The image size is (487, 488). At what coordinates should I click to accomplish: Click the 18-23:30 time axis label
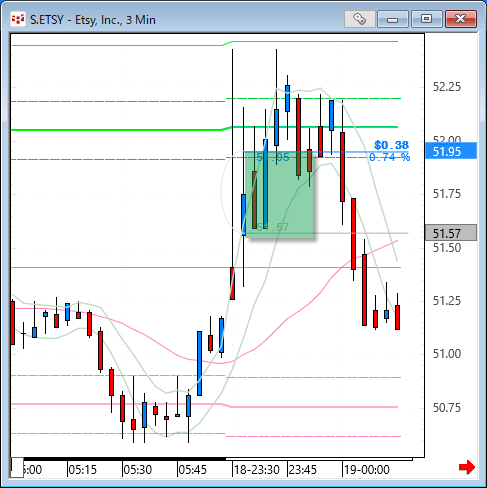[257, 470]
